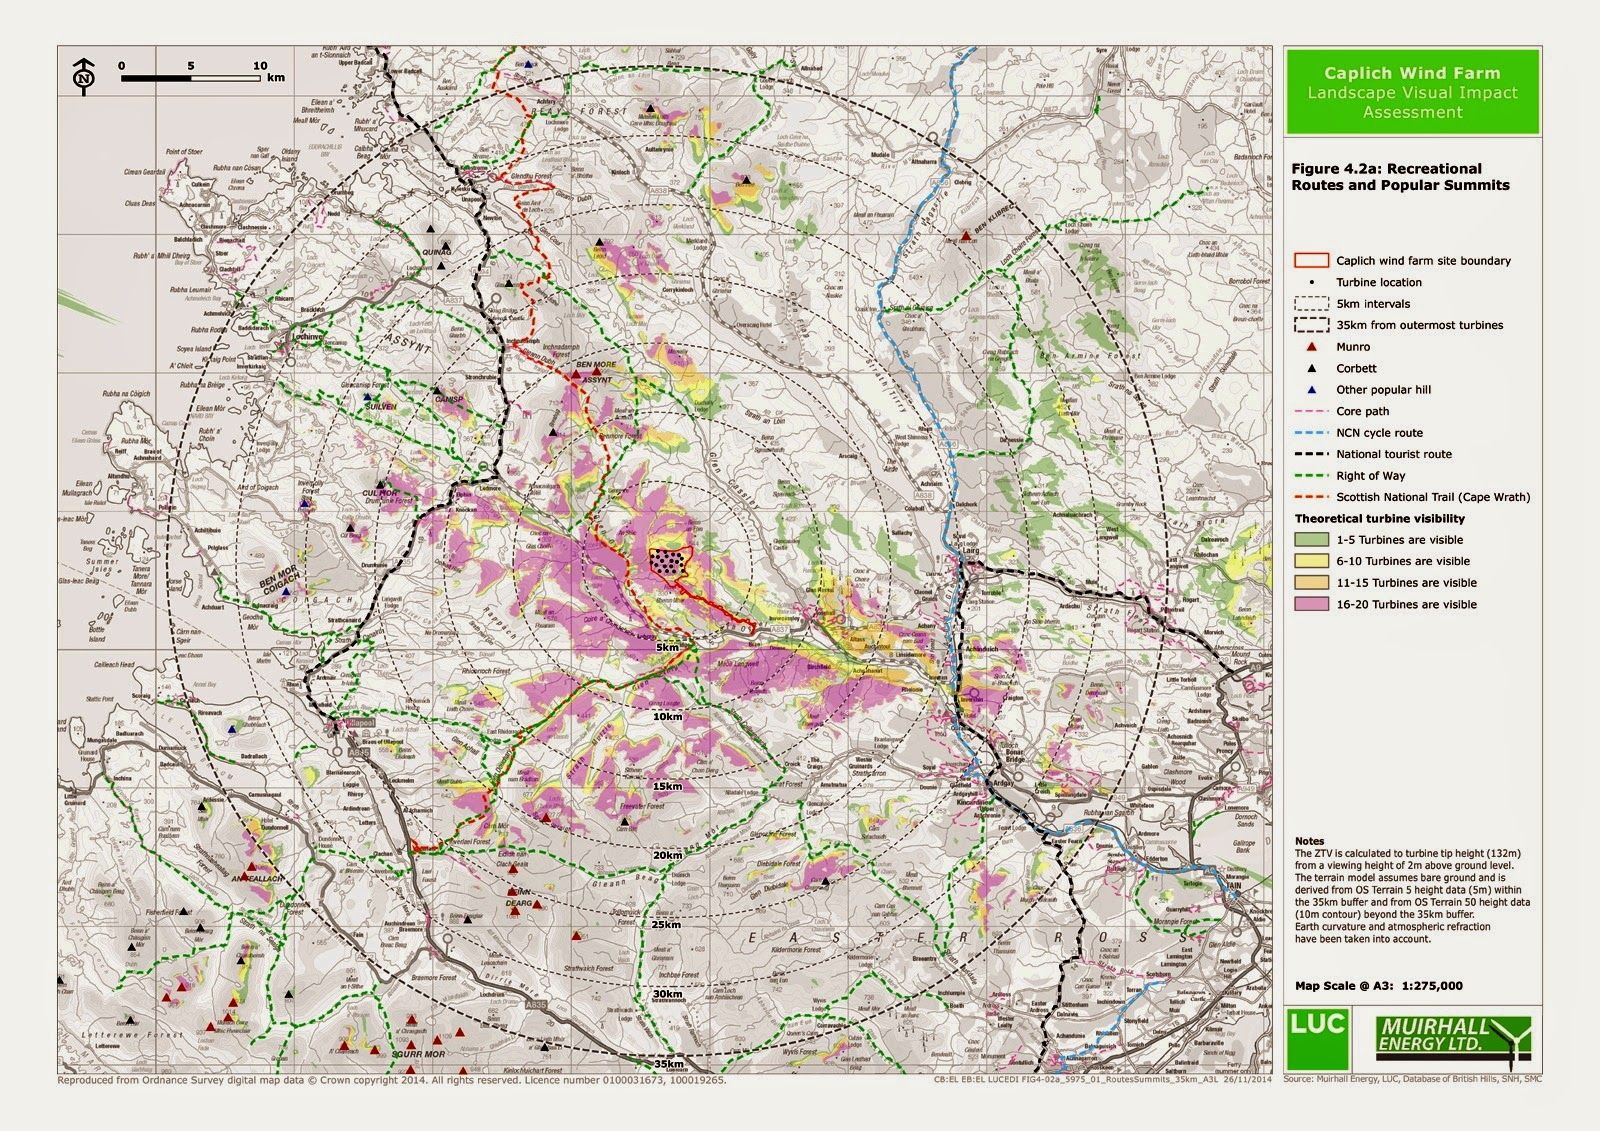Click the Caplich Wind Farm title banner

(x=1412, y=92)
